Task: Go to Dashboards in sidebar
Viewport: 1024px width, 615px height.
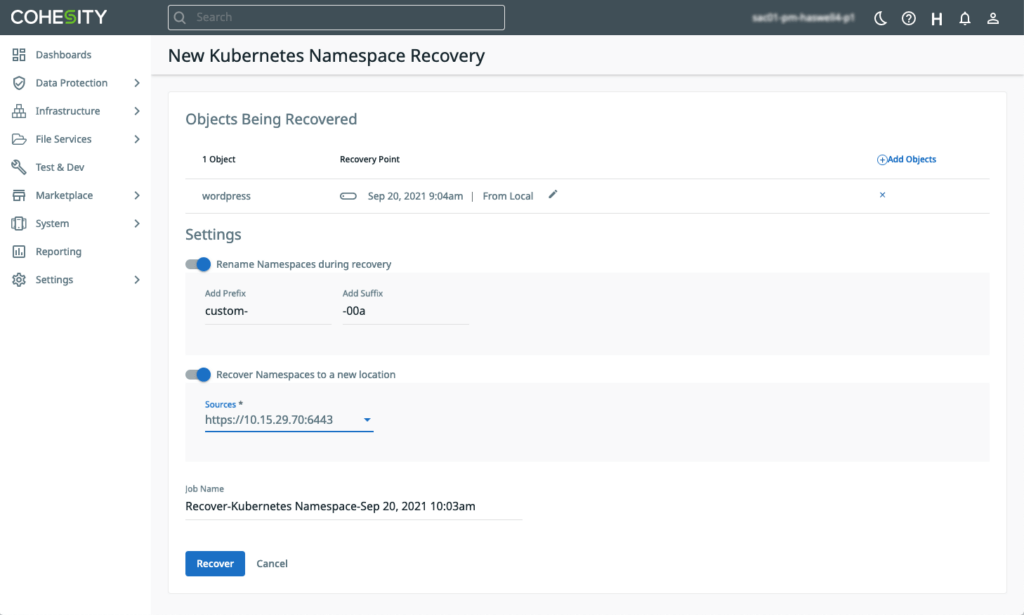Action: pos(63,55)
